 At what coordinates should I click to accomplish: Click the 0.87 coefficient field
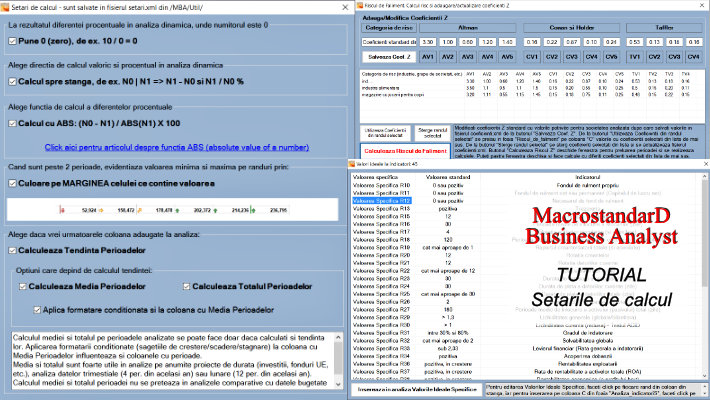tap(571, 42)
